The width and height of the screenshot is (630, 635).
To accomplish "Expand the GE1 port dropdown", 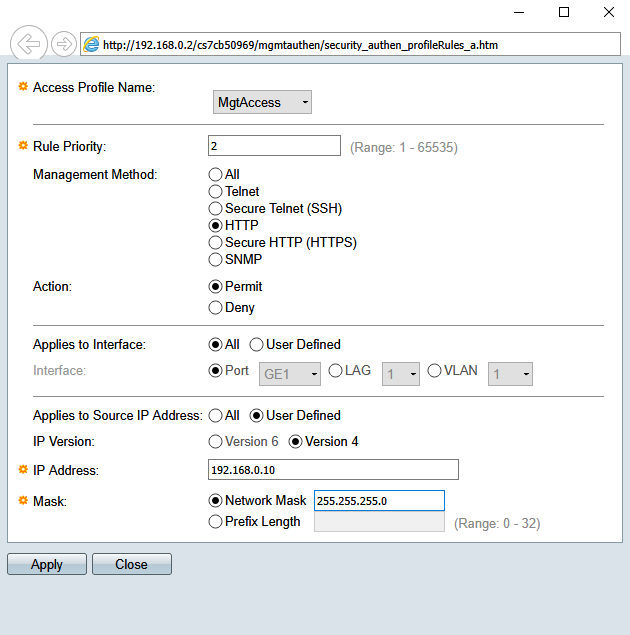I will (290, 374).
